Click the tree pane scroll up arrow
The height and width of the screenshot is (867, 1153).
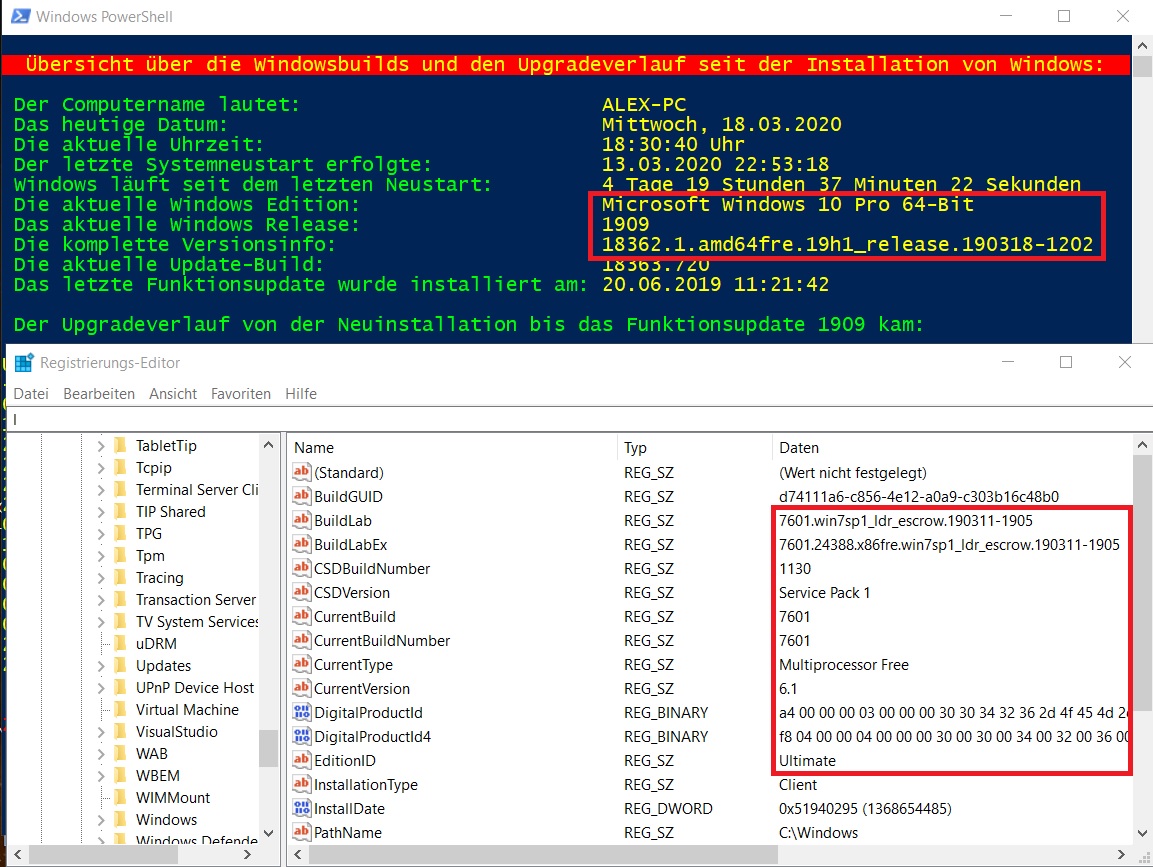268,446
